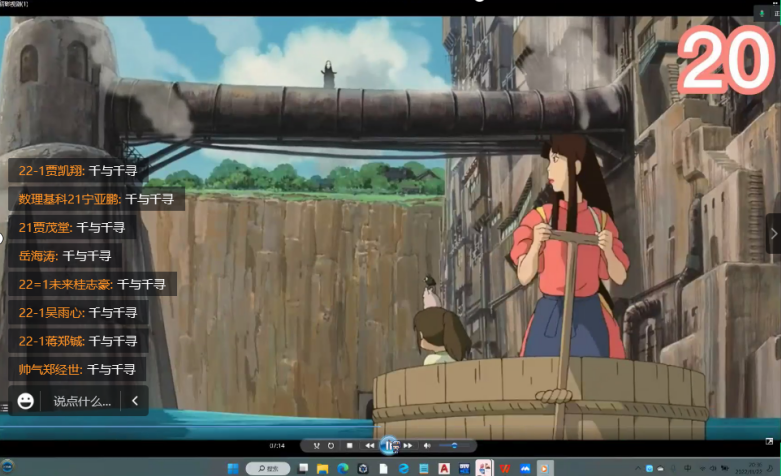This screenshot has width=781, height=476.
Task: Rewind using the double-left-arrow button
Action: (369, 446)
